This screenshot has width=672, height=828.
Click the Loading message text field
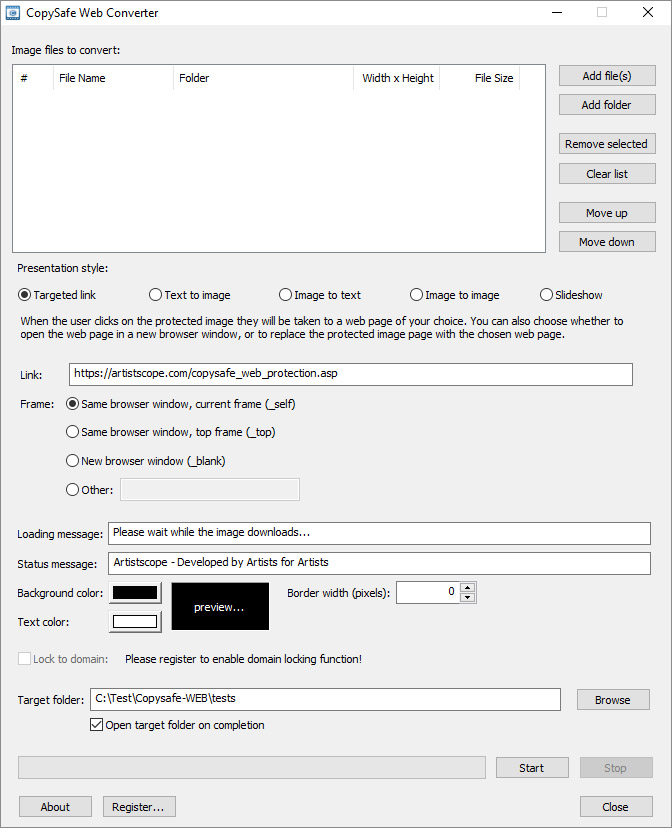coord(378,533)
